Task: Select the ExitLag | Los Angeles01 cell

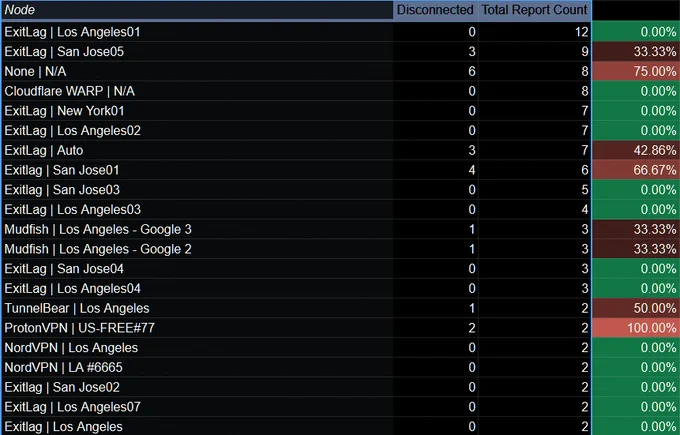Action: [197, 32]
